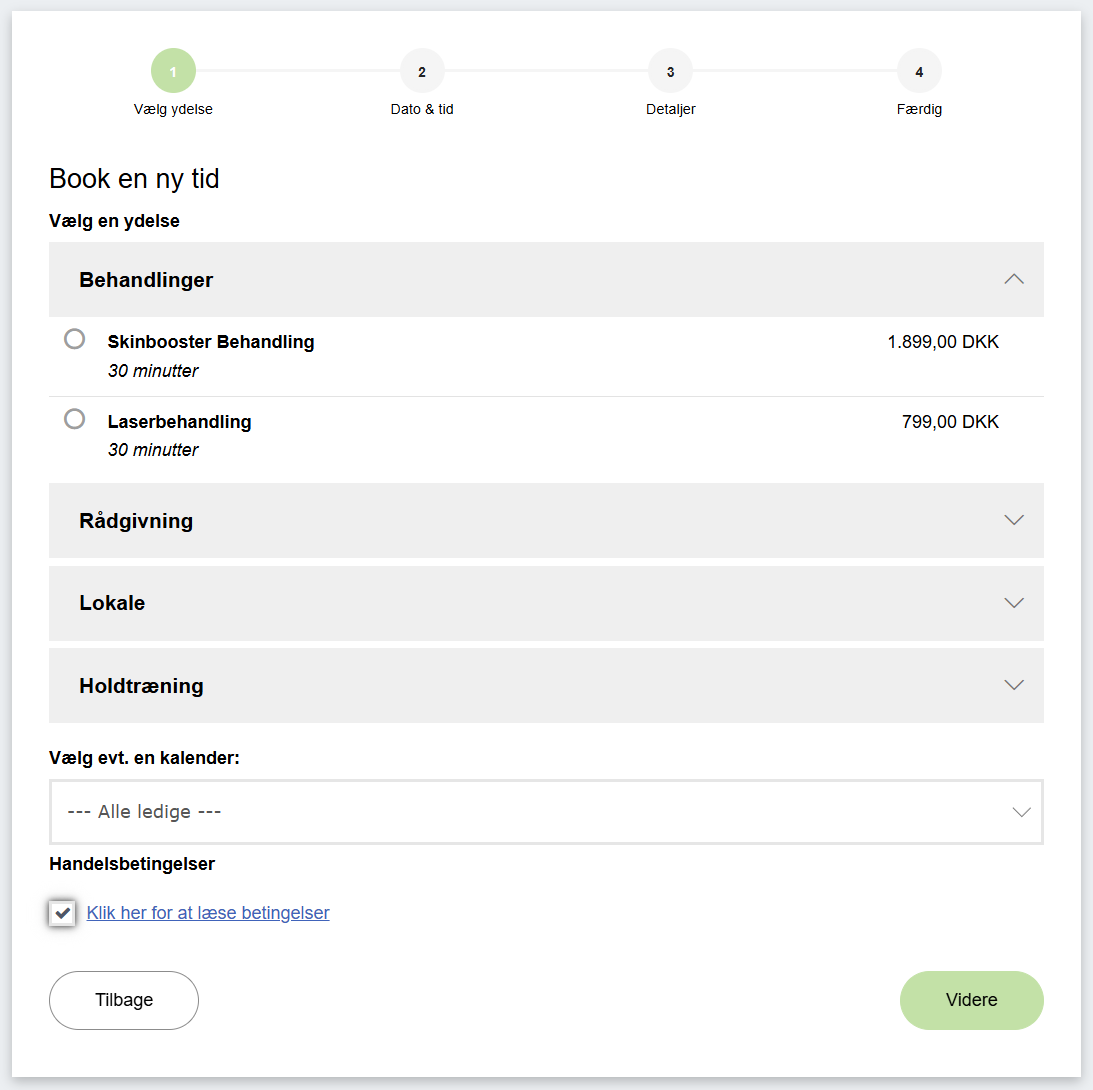Open the terms via Klik her link
This screenshot has width=1093, height=1090.
coord(207,912)
